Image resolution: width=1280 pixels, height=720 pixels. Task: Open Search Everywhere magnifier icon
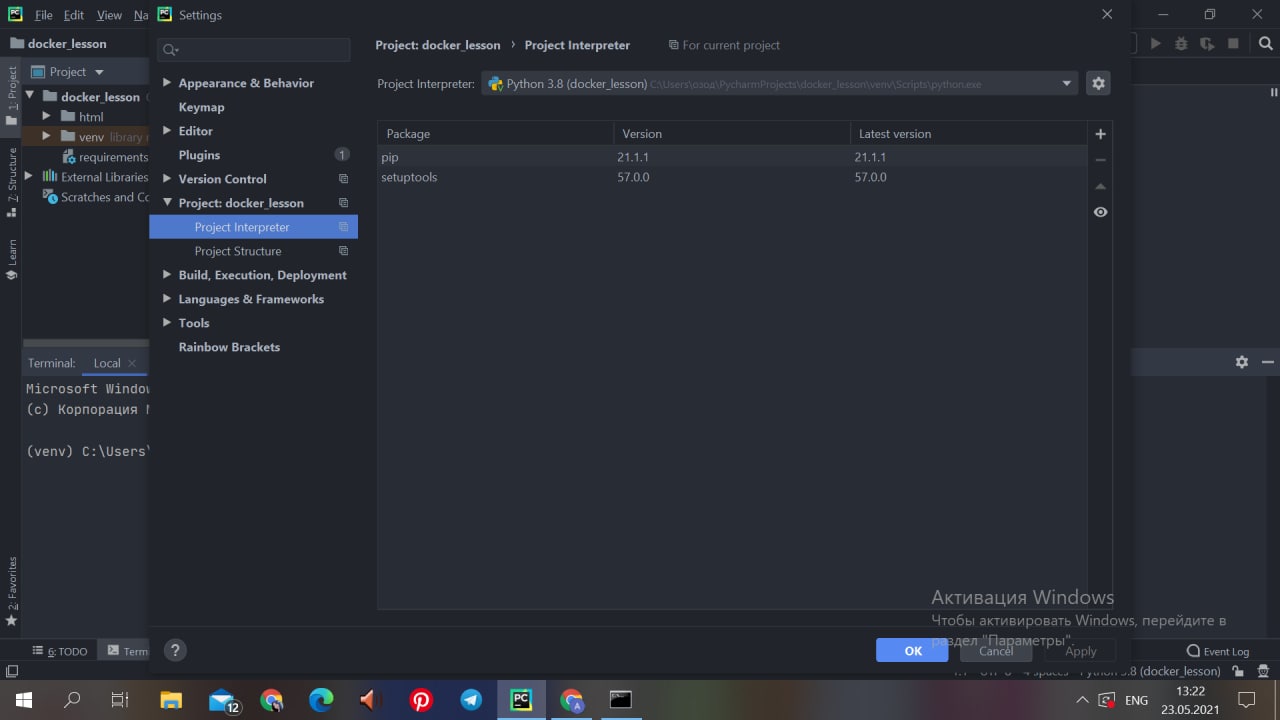[1265, 44]
